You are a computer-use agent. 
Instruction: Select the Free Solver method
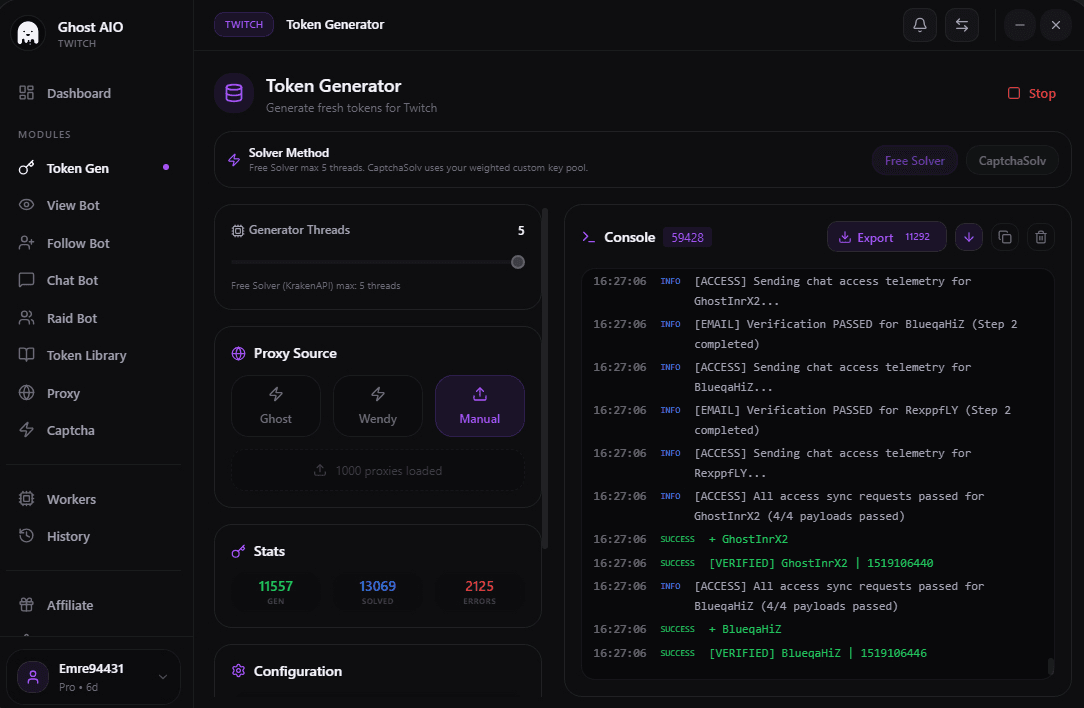pyautogui.click(x=914, y=160)
